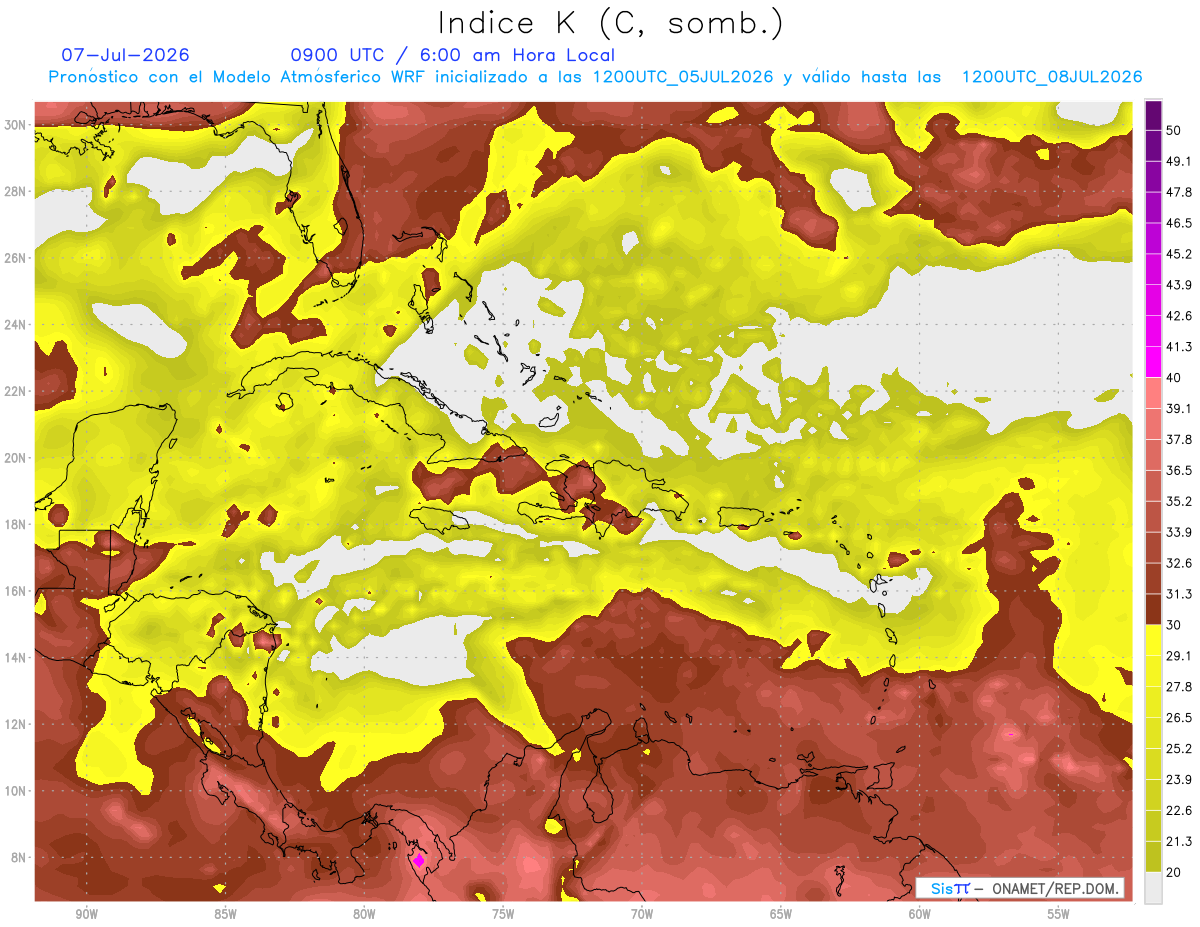Viewport: 1200px width, 927px height.
Task: Click the '30N' latitude label
Action: coord(16,125)
